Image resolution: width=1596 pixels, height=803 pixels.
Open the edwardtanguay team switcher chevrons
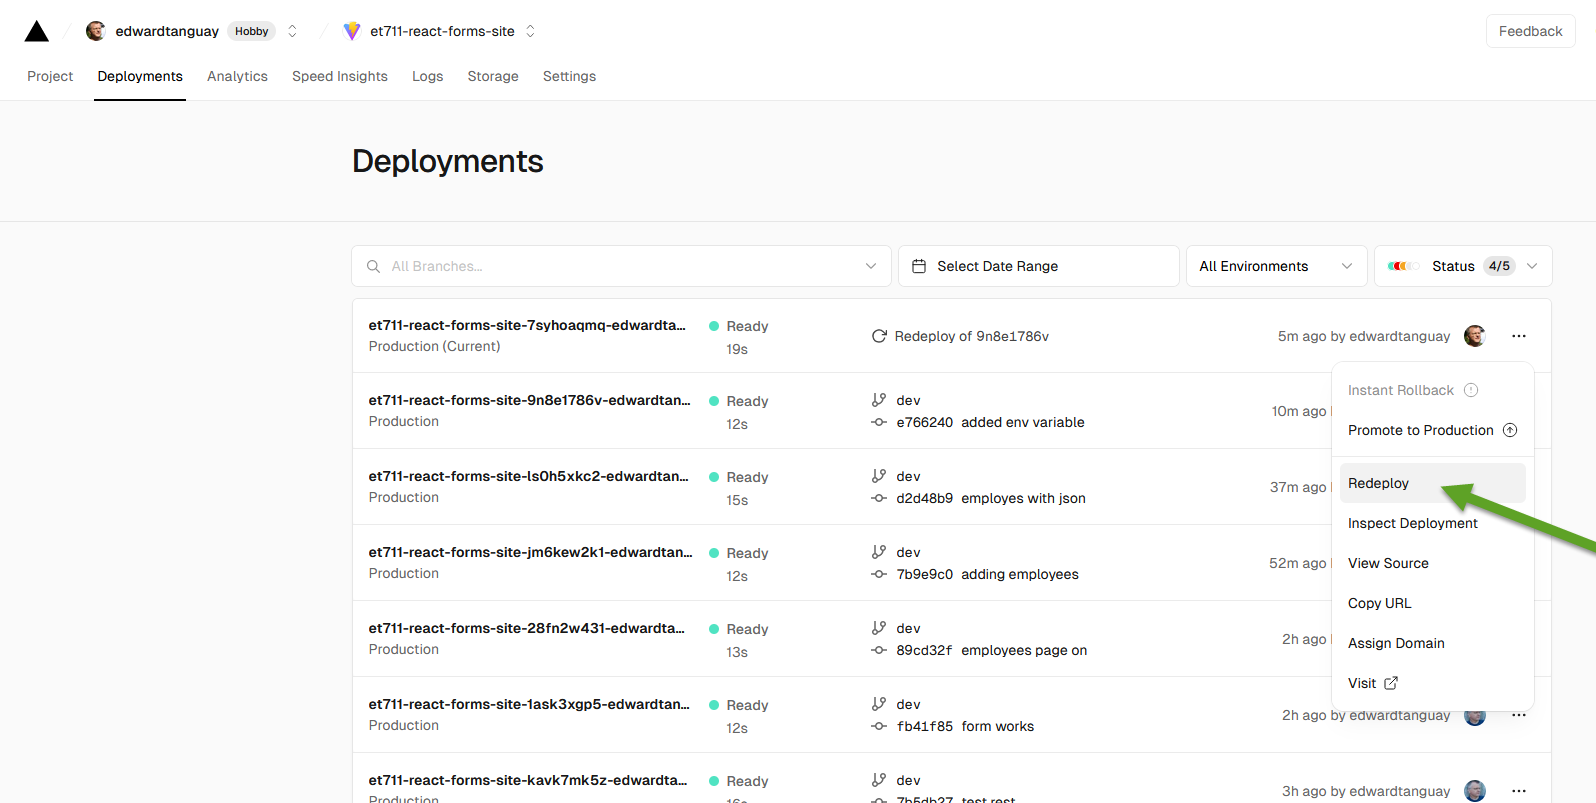click(x=292, y=31)
